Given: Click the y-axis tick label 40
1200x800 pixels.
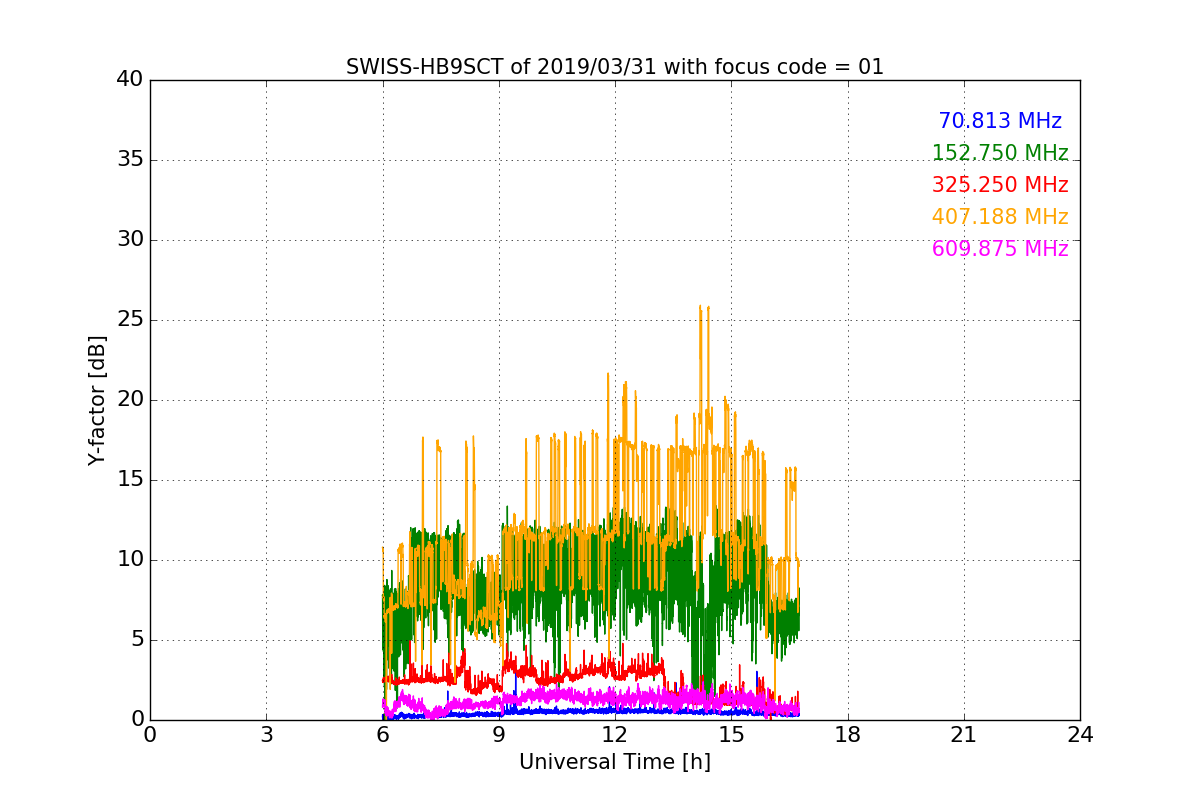Looking at the screenshot, I should click(x=129, y=80).
